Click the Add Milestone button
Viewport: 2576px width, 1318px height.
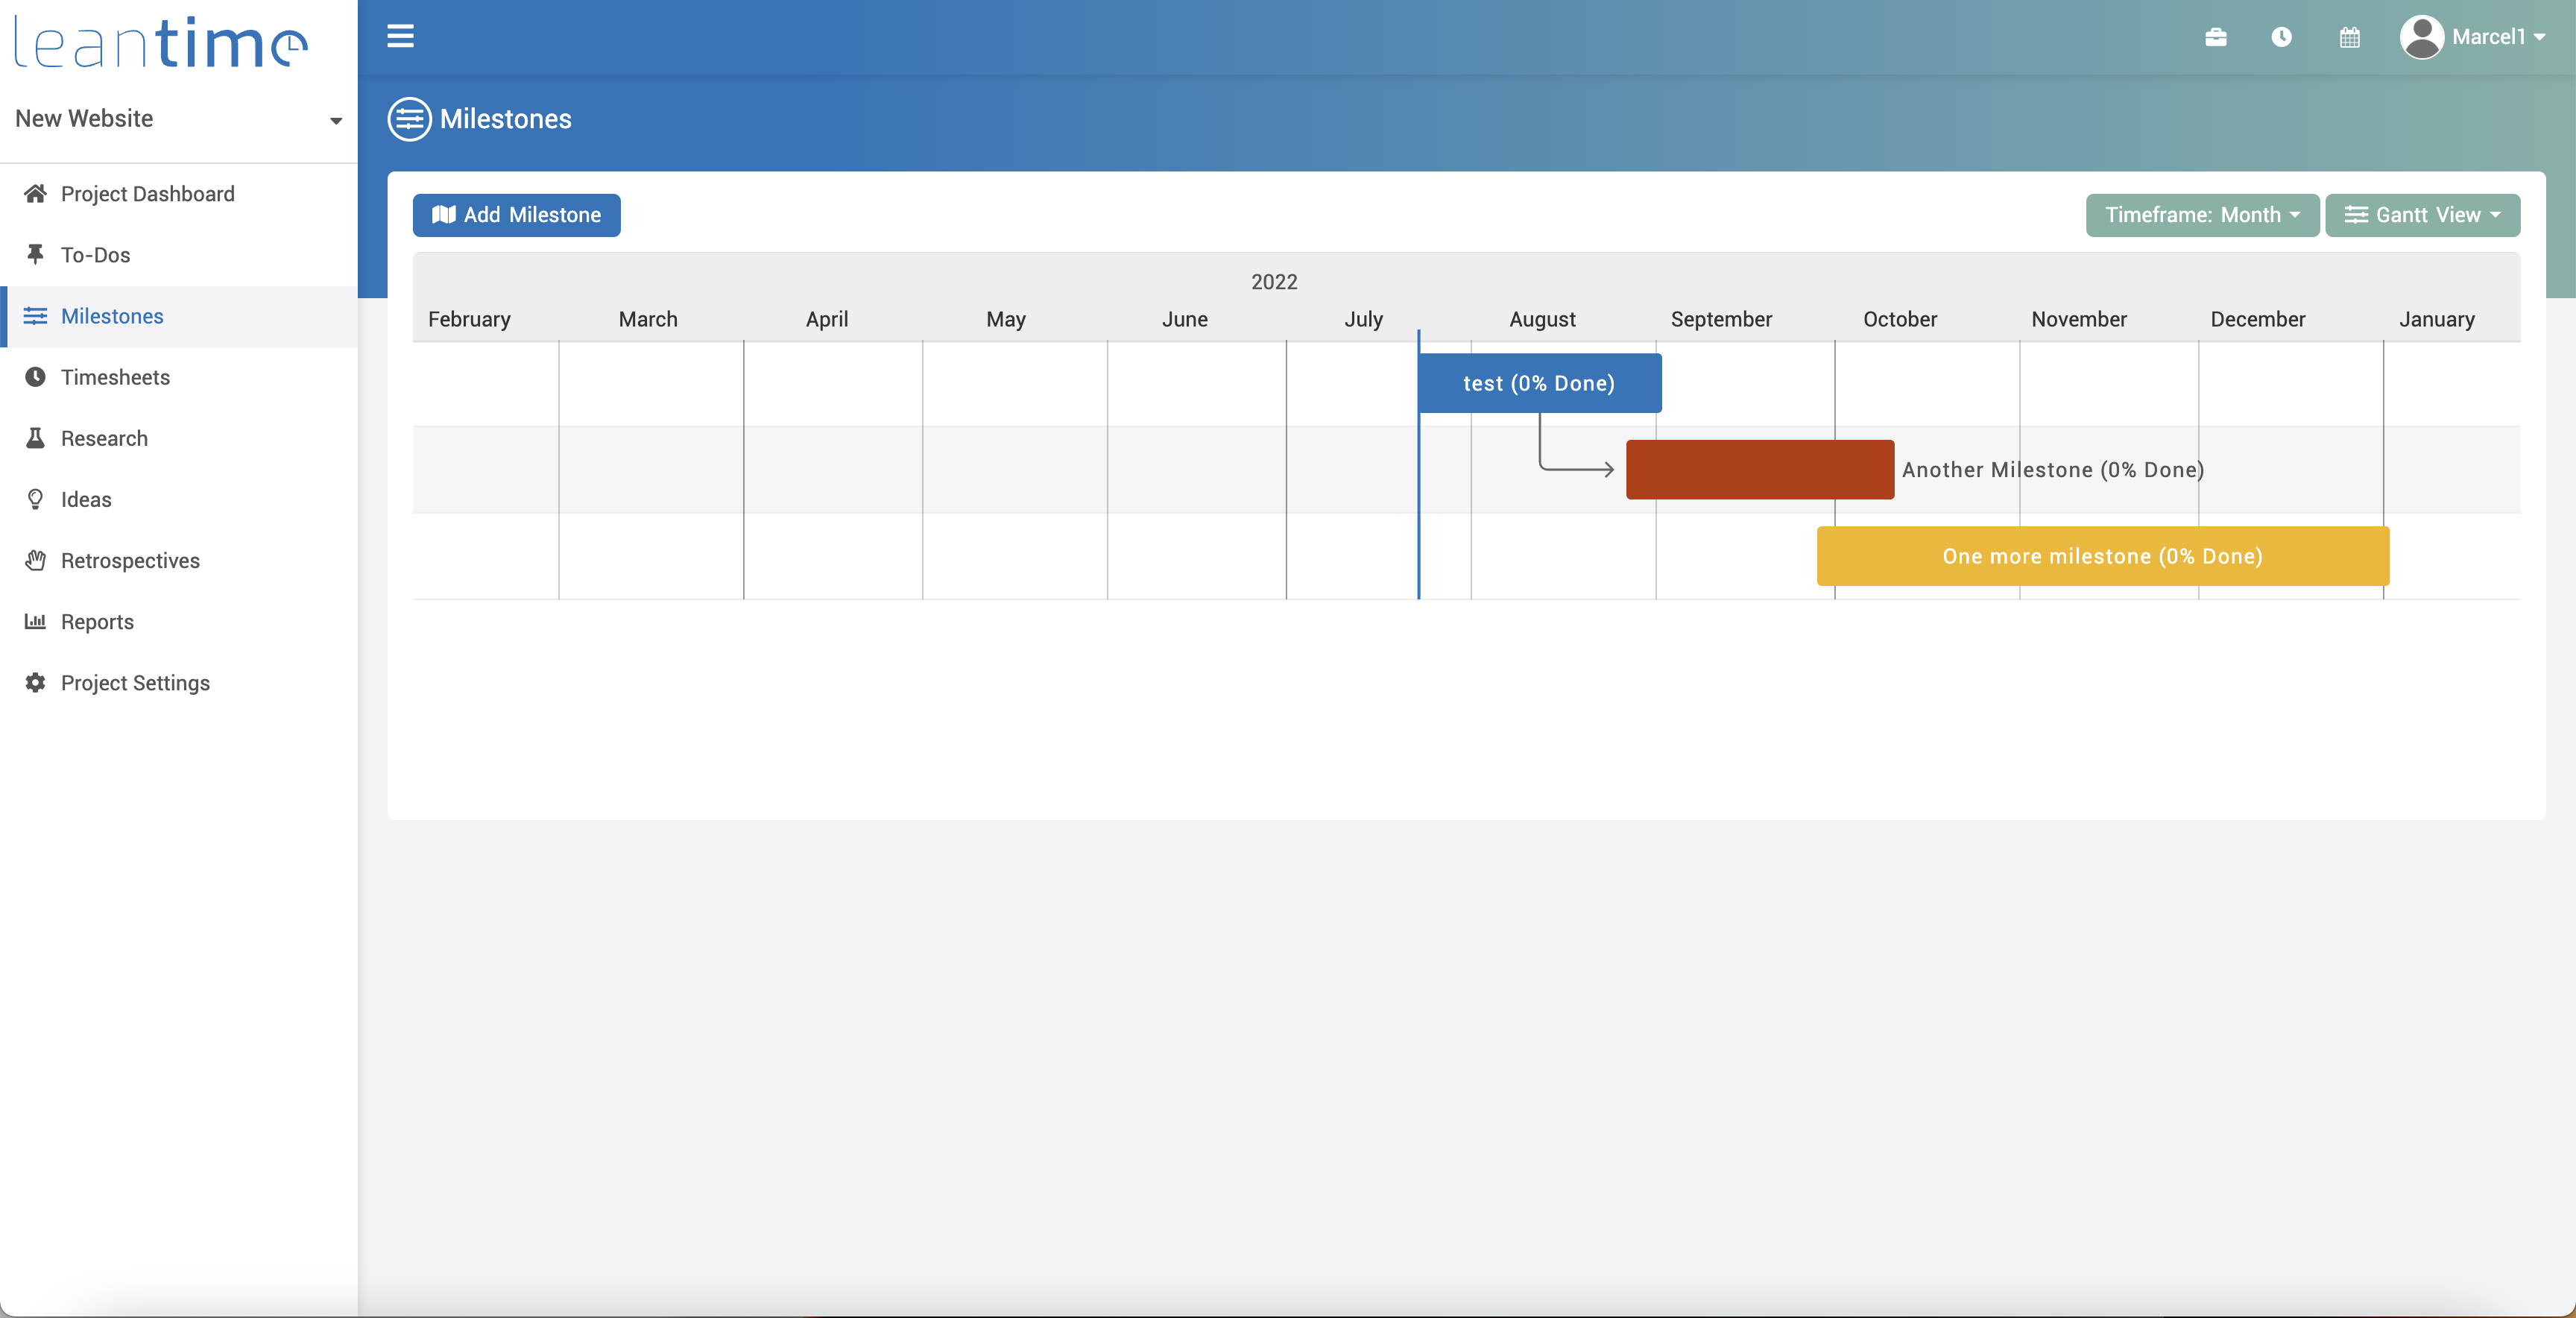tap(516, 215)
